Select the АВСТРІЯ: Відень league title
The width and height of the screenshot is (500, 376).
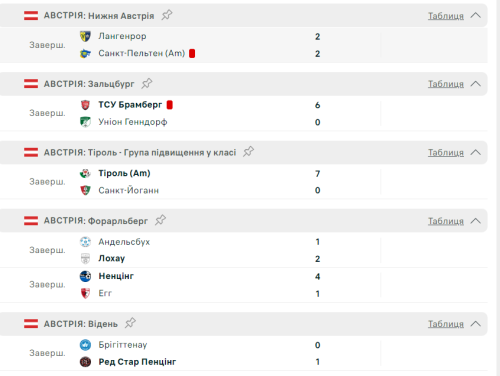[x=81, y=324]
